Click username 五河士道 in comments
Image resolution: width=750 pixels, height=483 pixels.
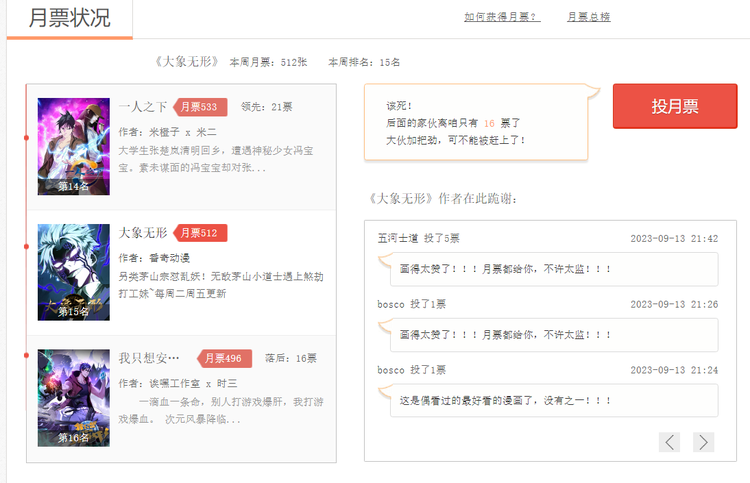tap(397, 238)
